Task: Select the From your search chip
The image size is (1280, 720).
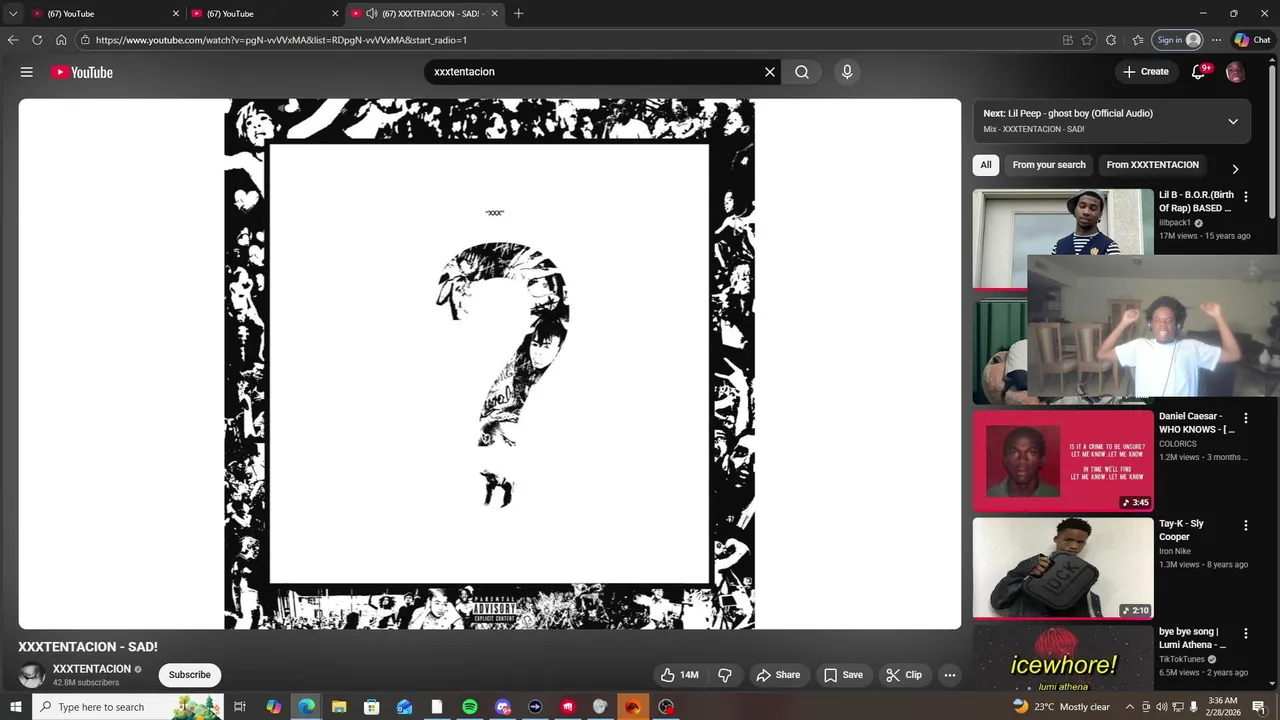Action: pyautogui.click(x=1049, y=165)
